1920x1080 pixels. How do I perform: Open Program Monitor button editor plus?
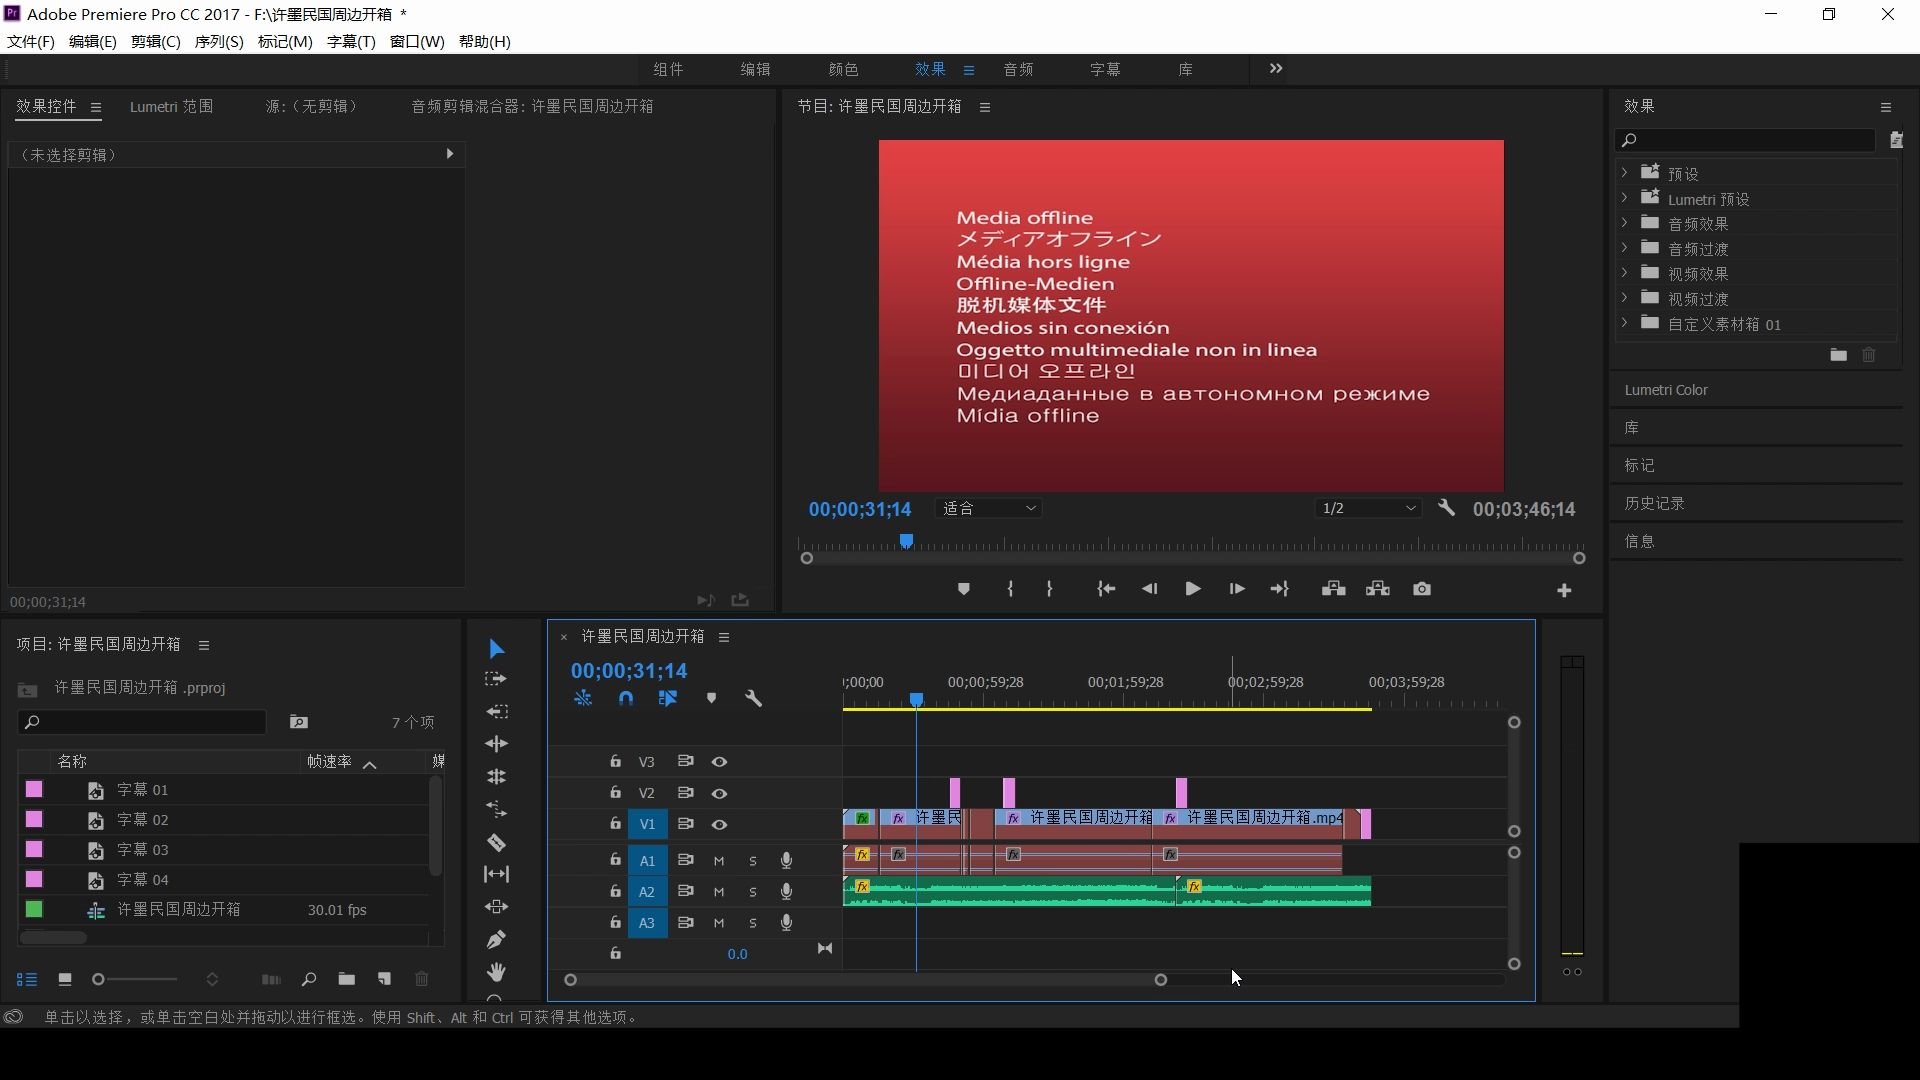[1565, 591]
